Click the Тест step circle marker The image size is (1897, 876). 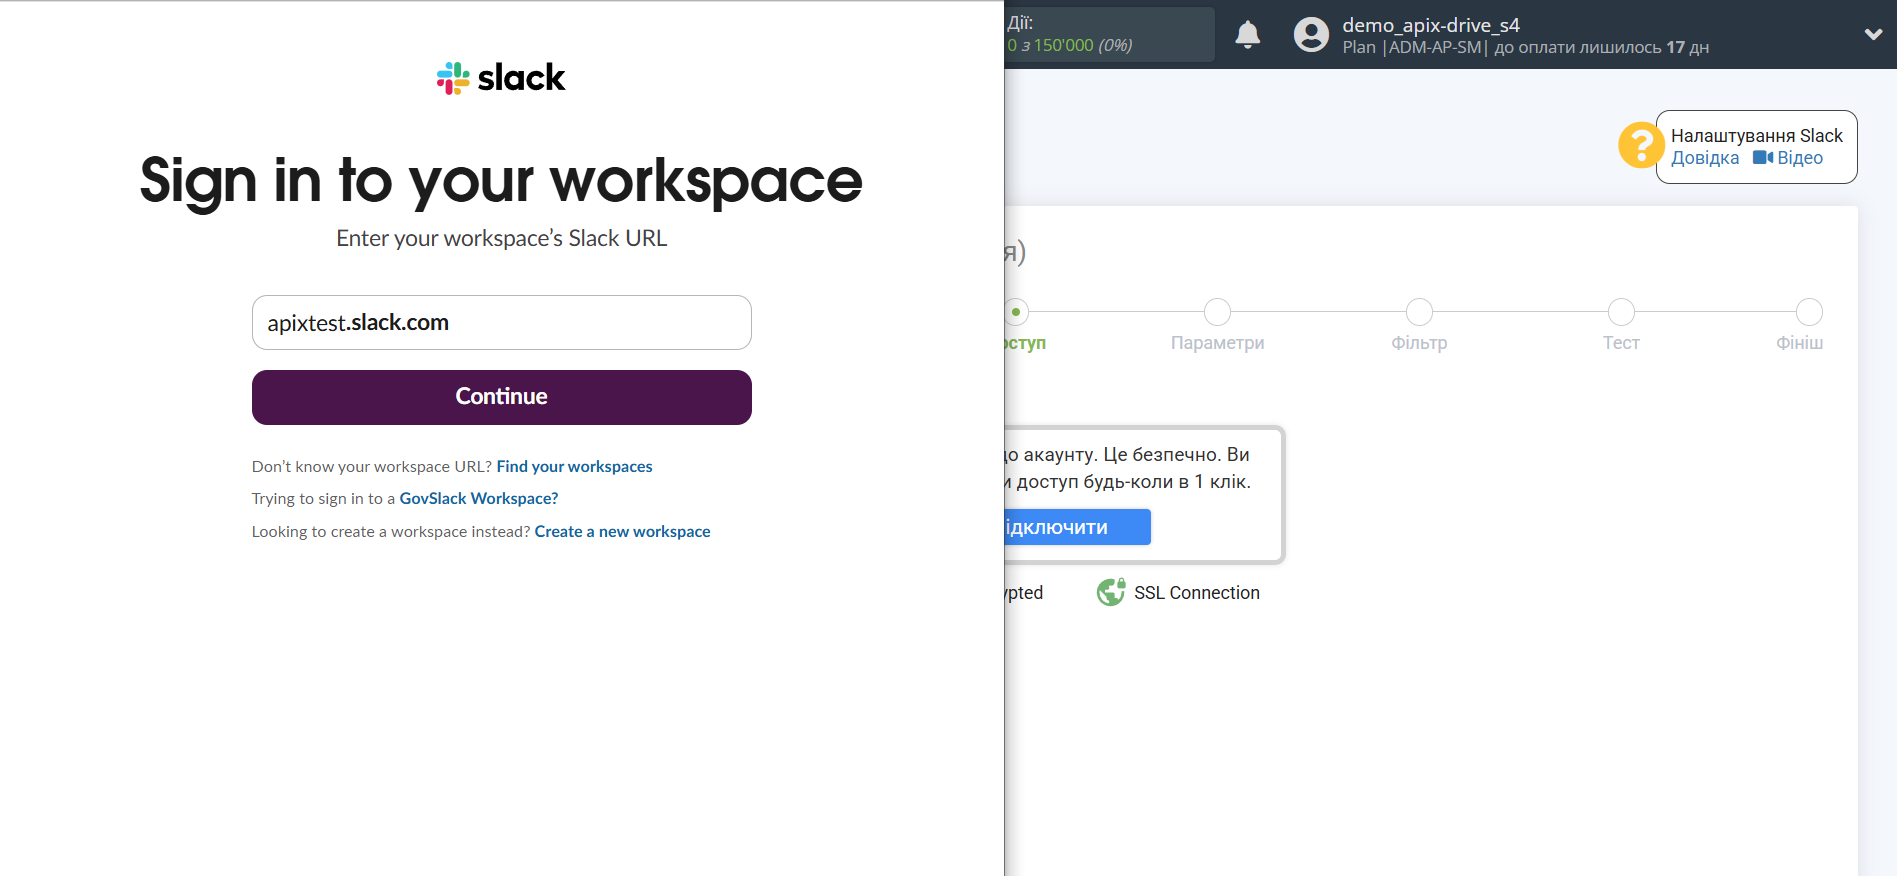tap(1621, 312)
